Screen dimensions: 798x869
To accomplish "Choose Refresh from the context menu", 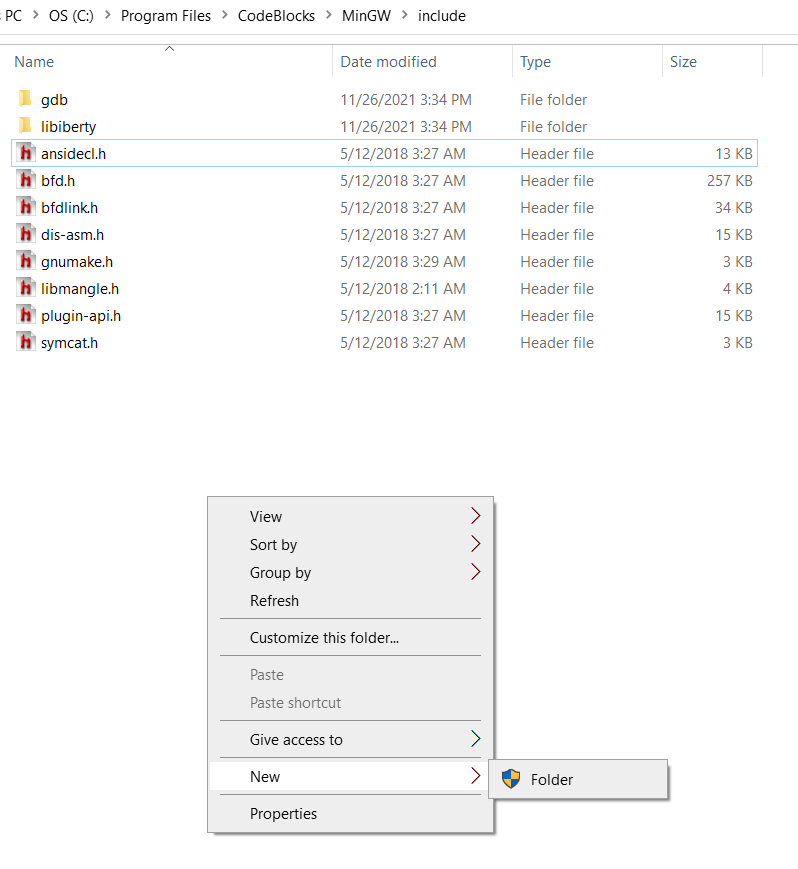I will coord(274,601).
